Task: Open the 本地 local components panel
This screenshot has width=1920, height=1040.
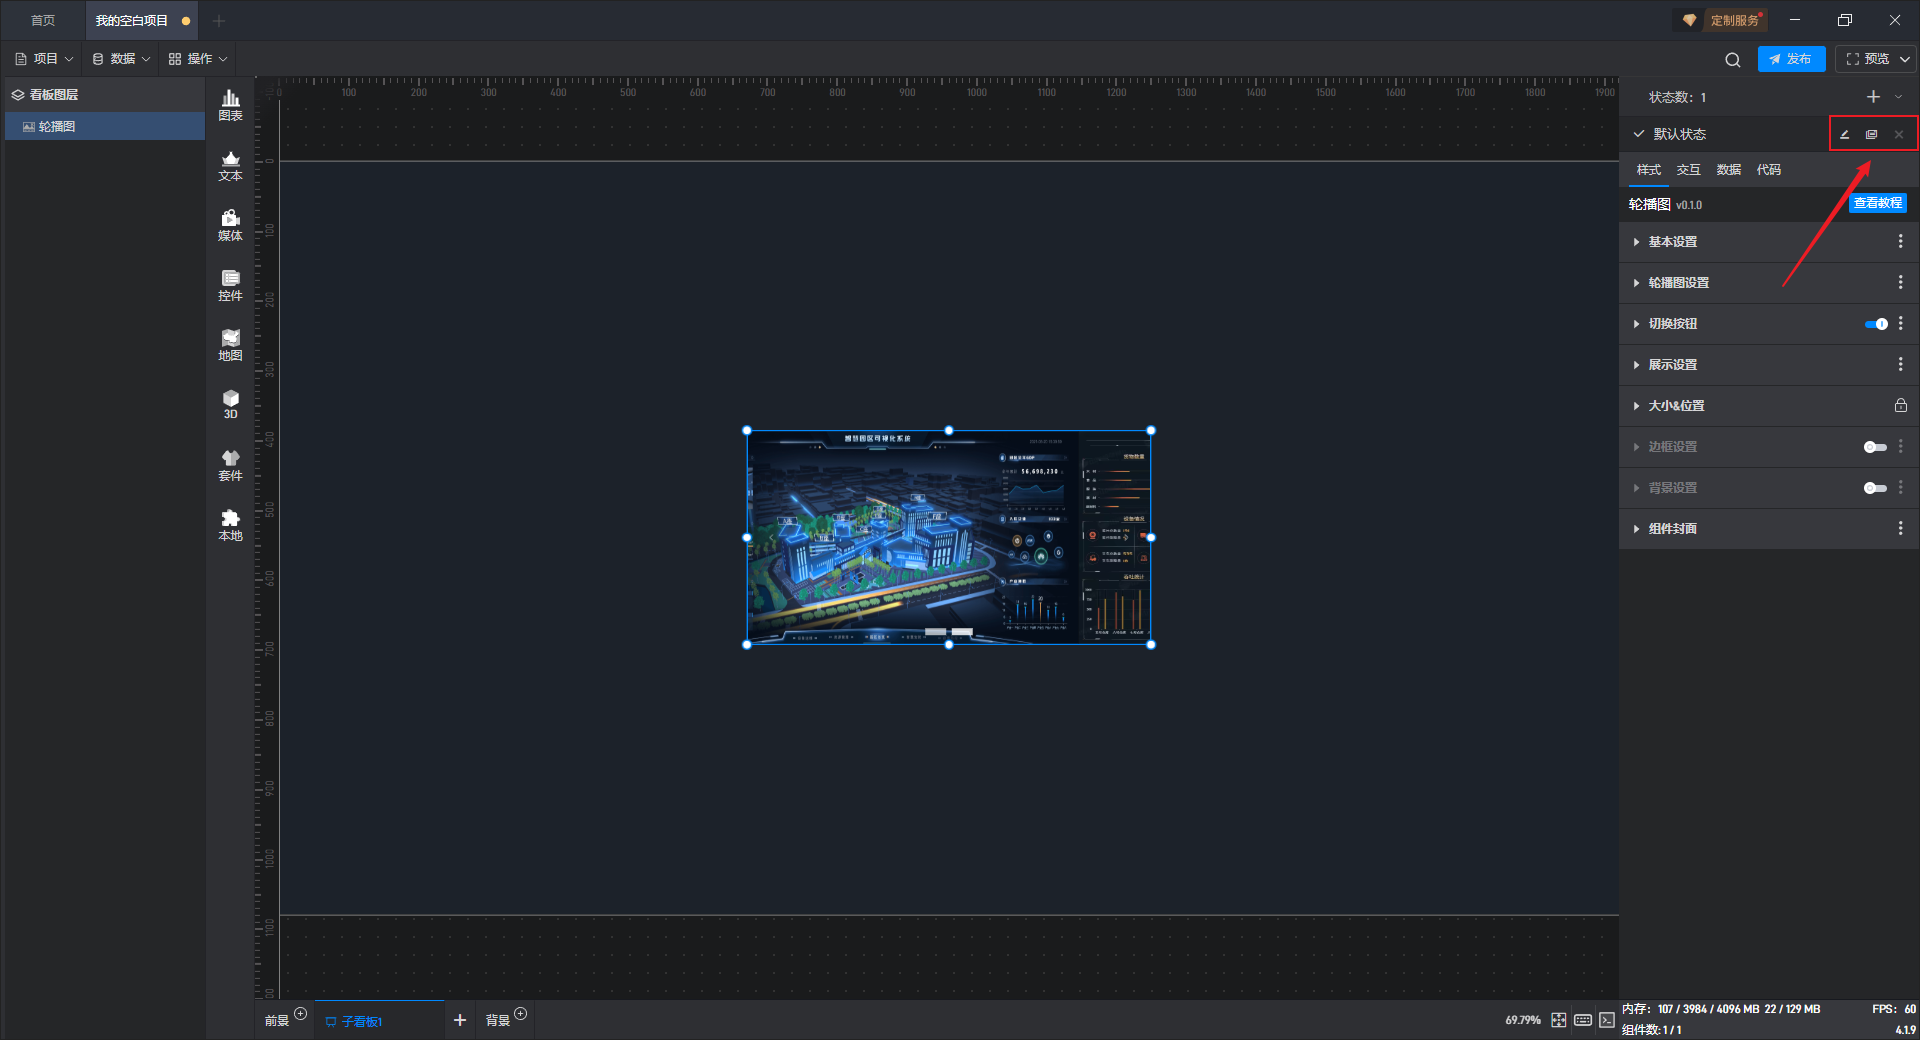Action: [x=230, y=525]
